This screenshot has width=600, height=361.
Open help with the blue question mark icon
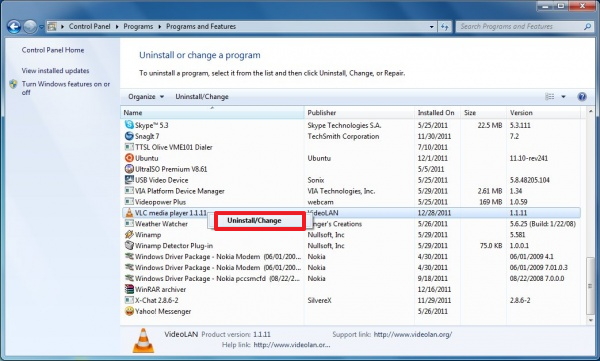[x=582, y=96]
